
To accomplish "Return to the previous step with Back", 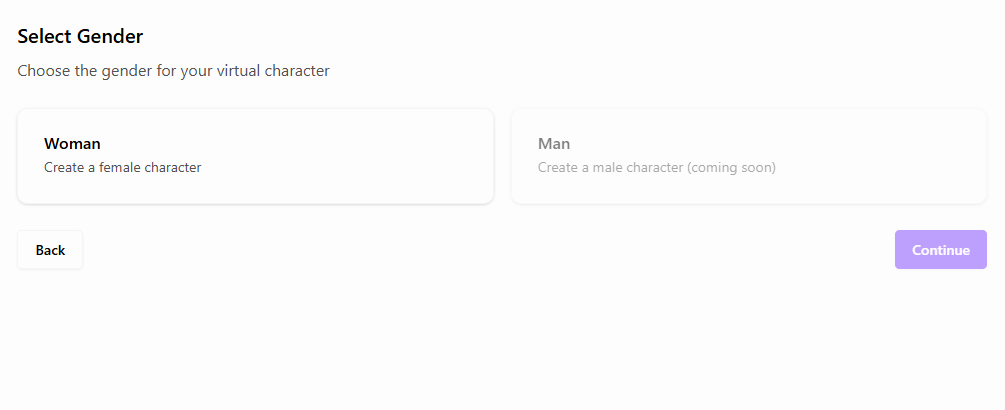I will coord(50,250).
